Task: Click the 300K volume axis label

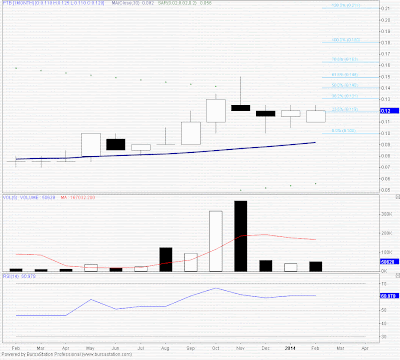Action: coord(387,214)
